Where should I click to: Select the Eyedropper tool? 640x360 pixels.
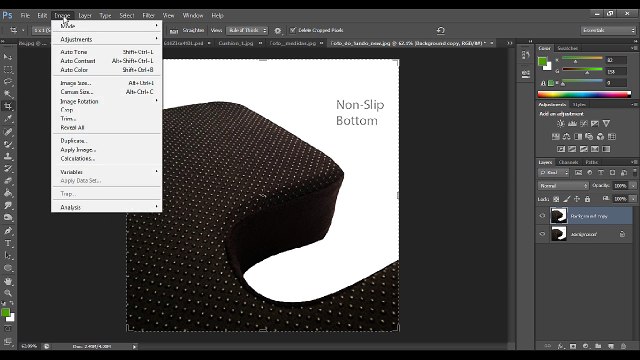coord(8,119)
